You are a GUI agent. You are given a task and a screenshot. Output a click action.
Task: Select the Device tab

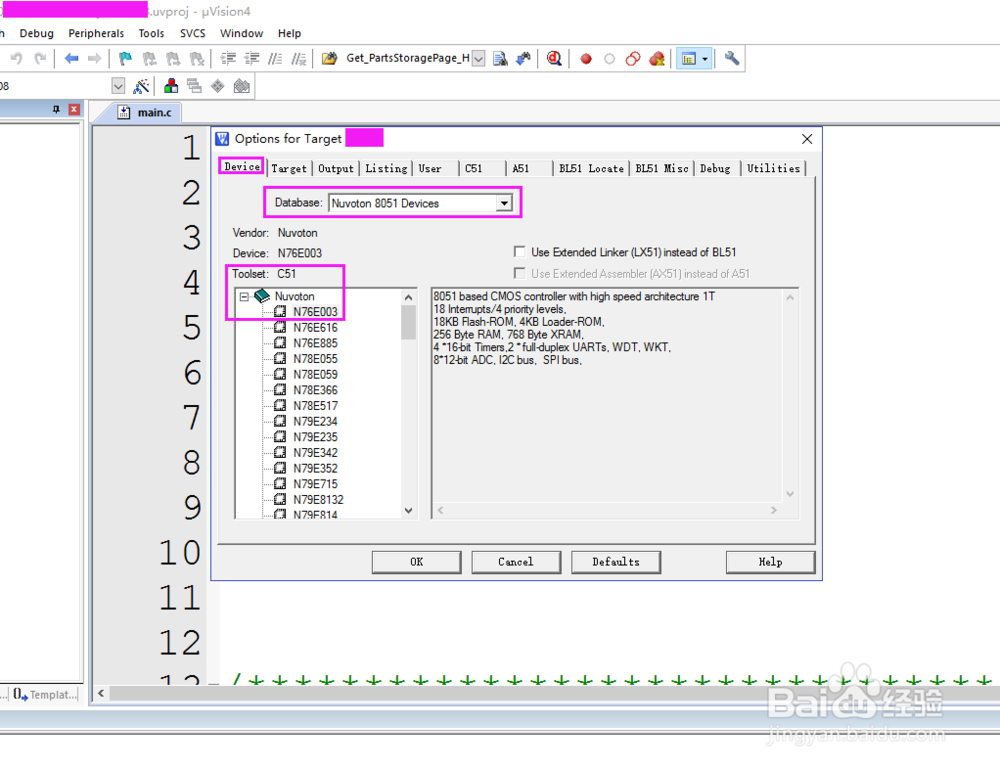(242, 166)
